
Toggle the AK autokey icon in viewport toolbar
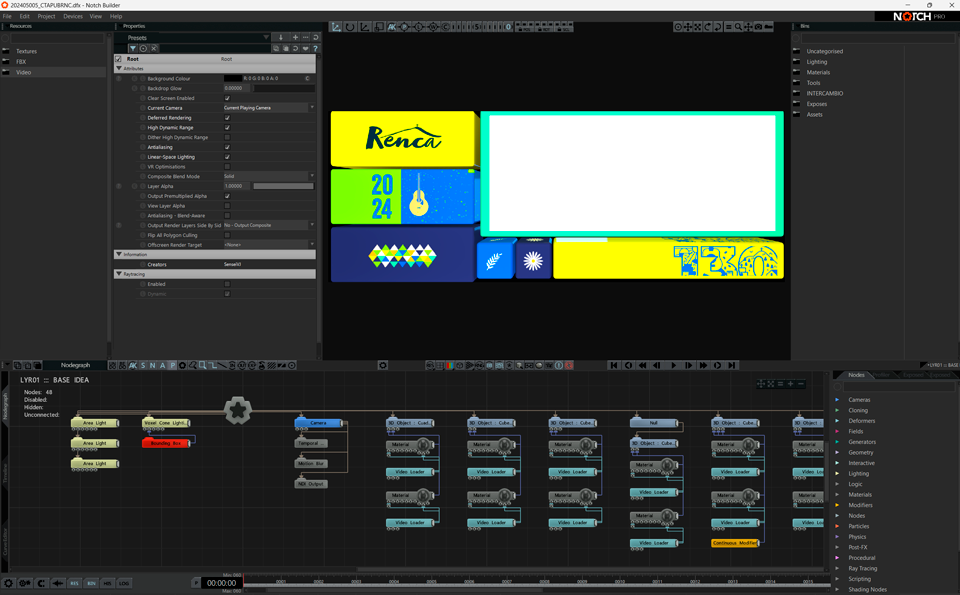(391, 27)
